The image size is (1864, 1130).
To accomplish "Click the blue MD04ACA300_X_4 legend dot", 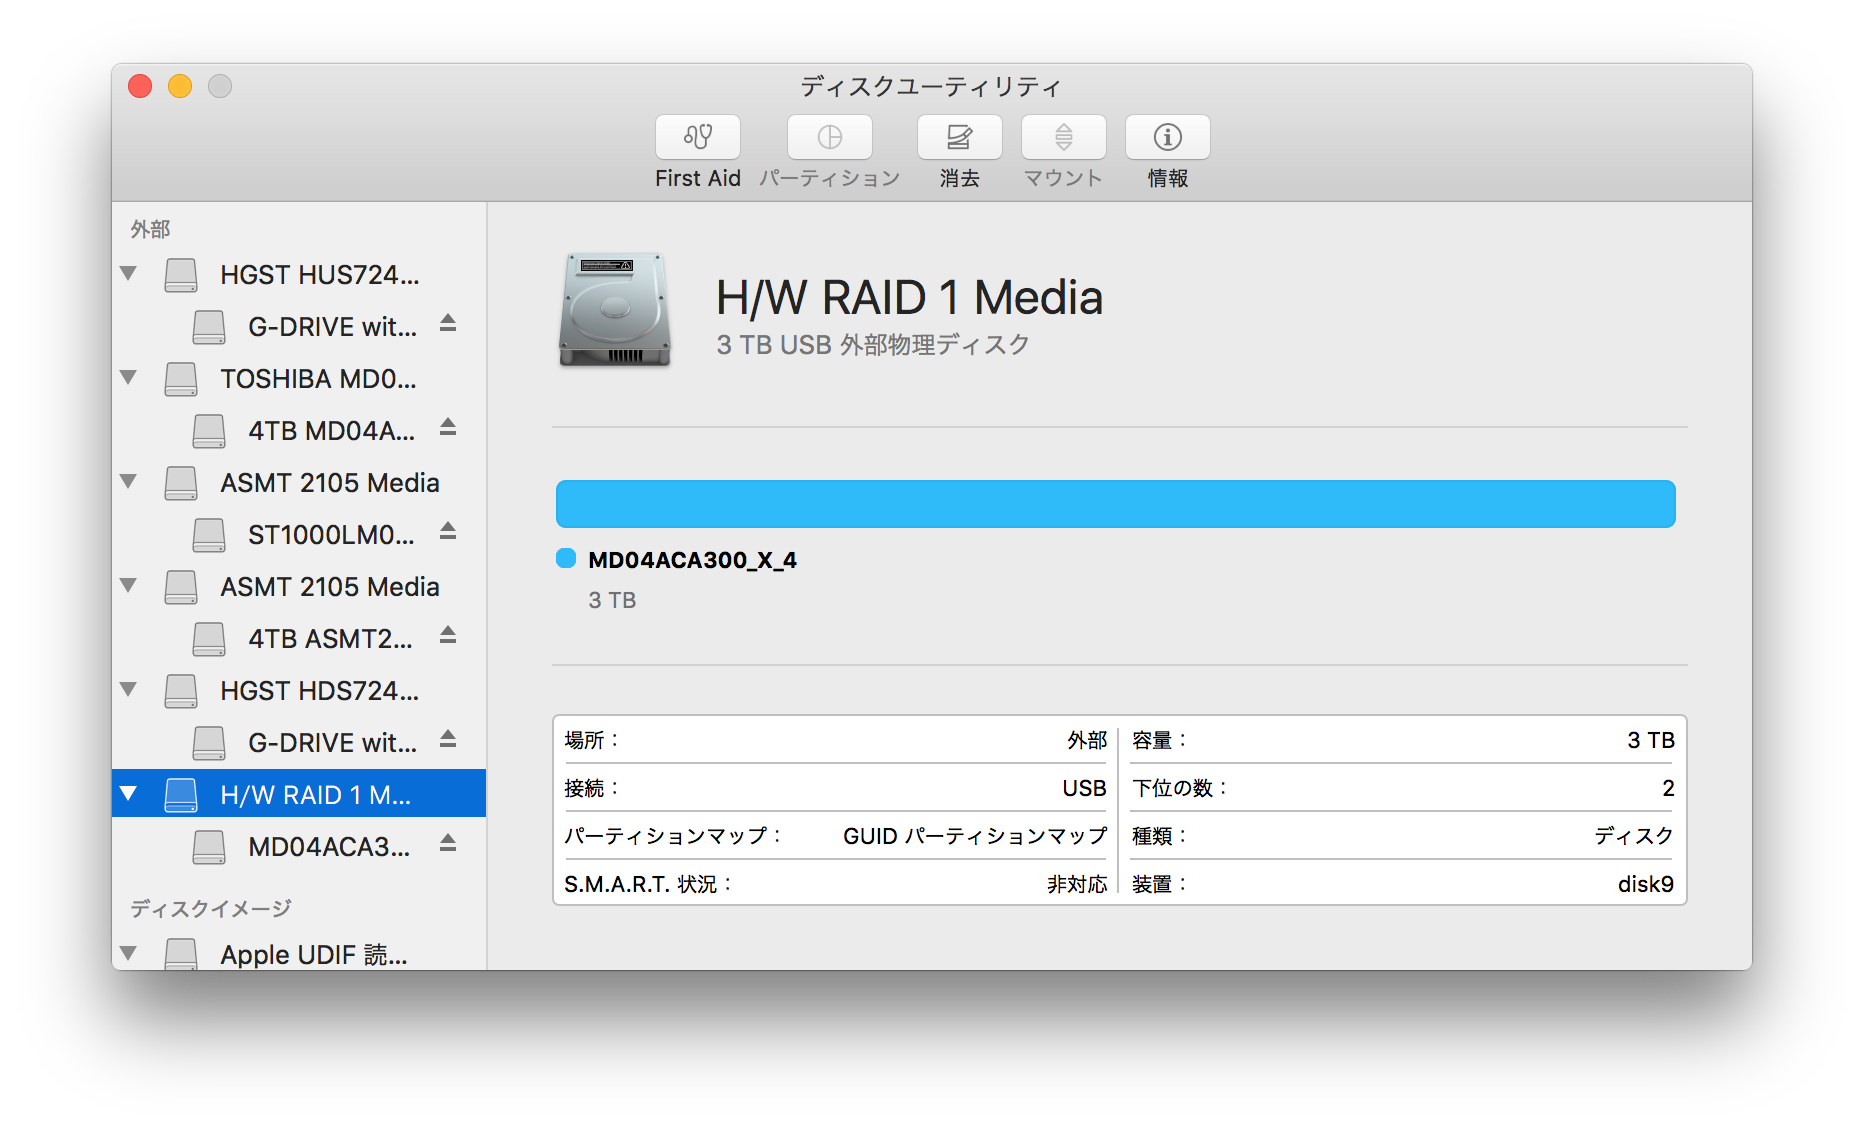I will tap(566, 558).
